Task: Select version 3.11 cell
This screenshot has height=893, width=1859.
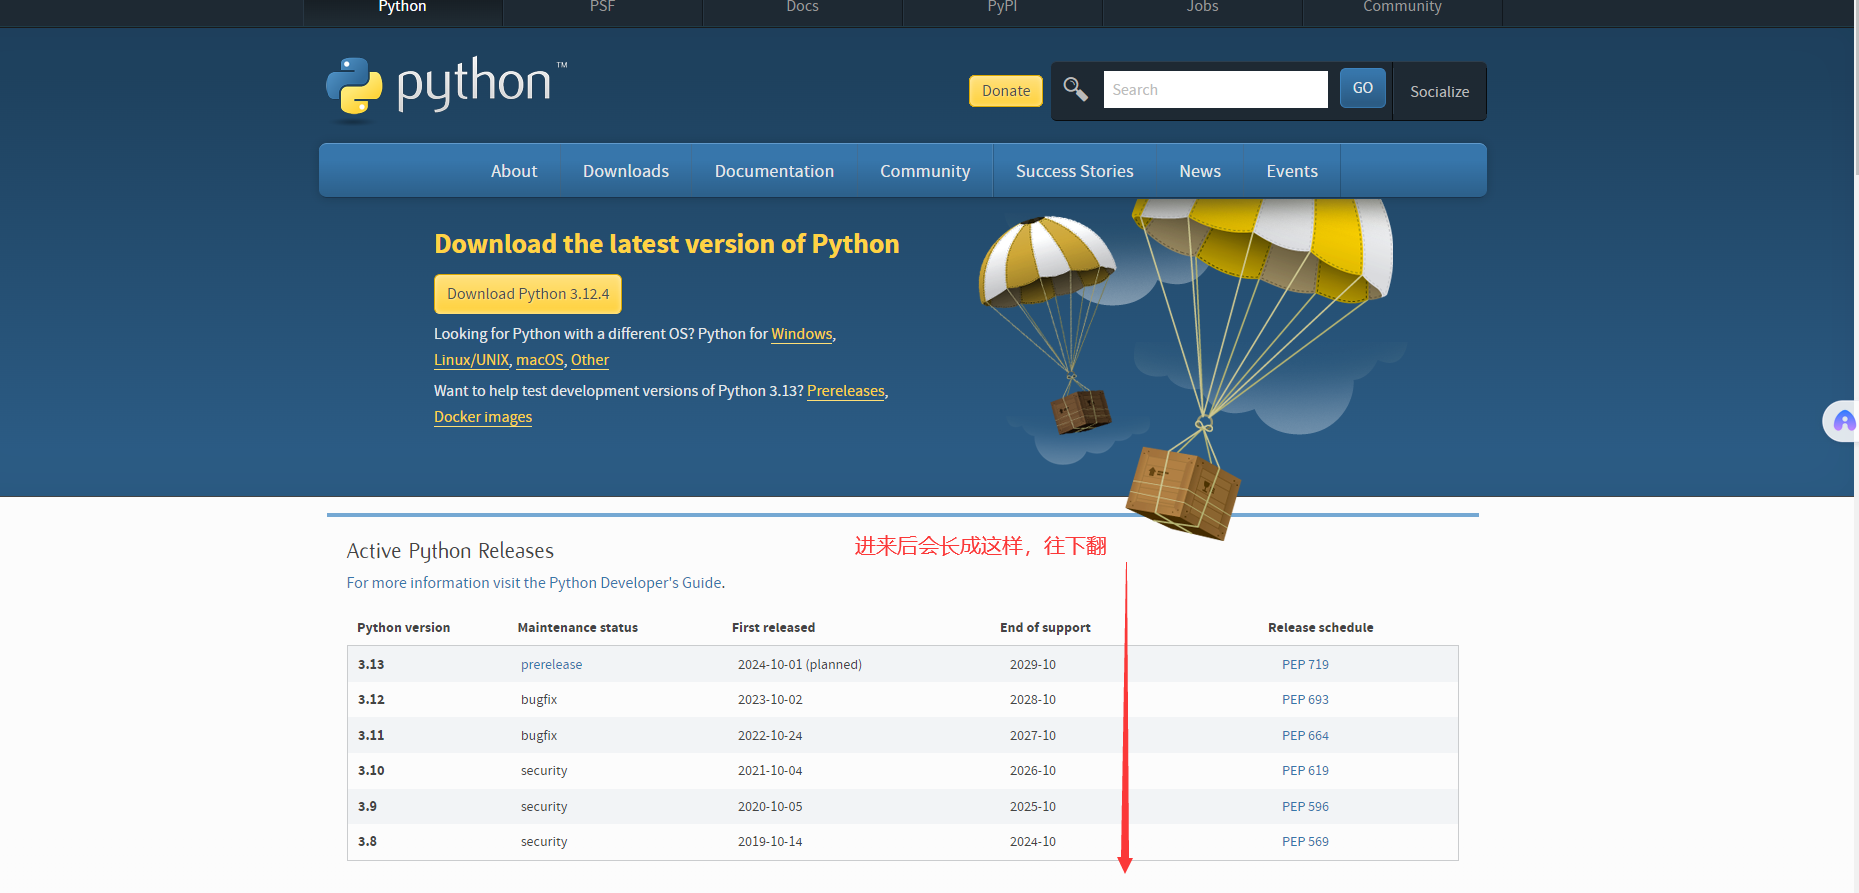Action: 371,736
